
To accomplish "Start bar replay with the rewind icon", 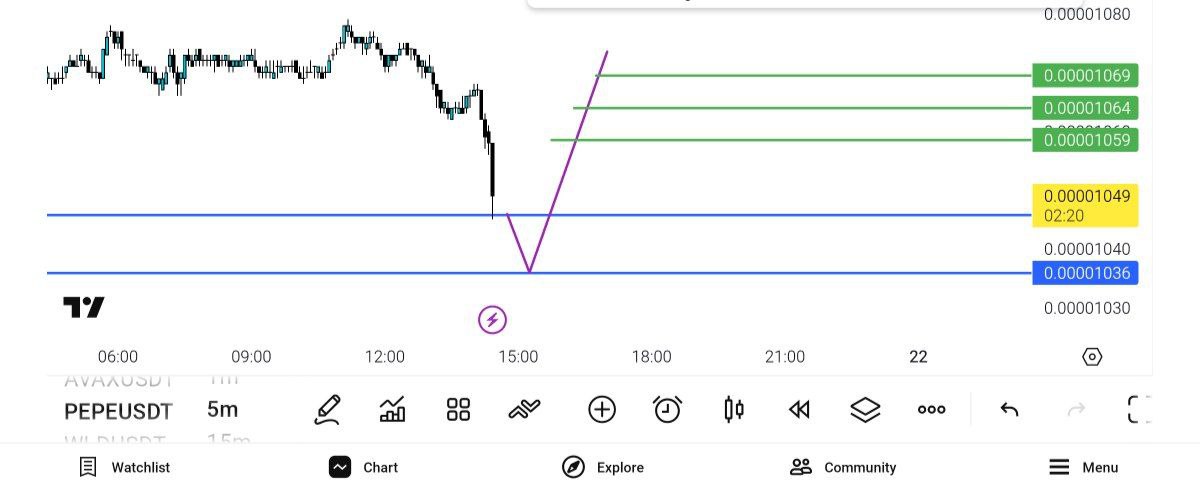I will [x=799, y=409].
